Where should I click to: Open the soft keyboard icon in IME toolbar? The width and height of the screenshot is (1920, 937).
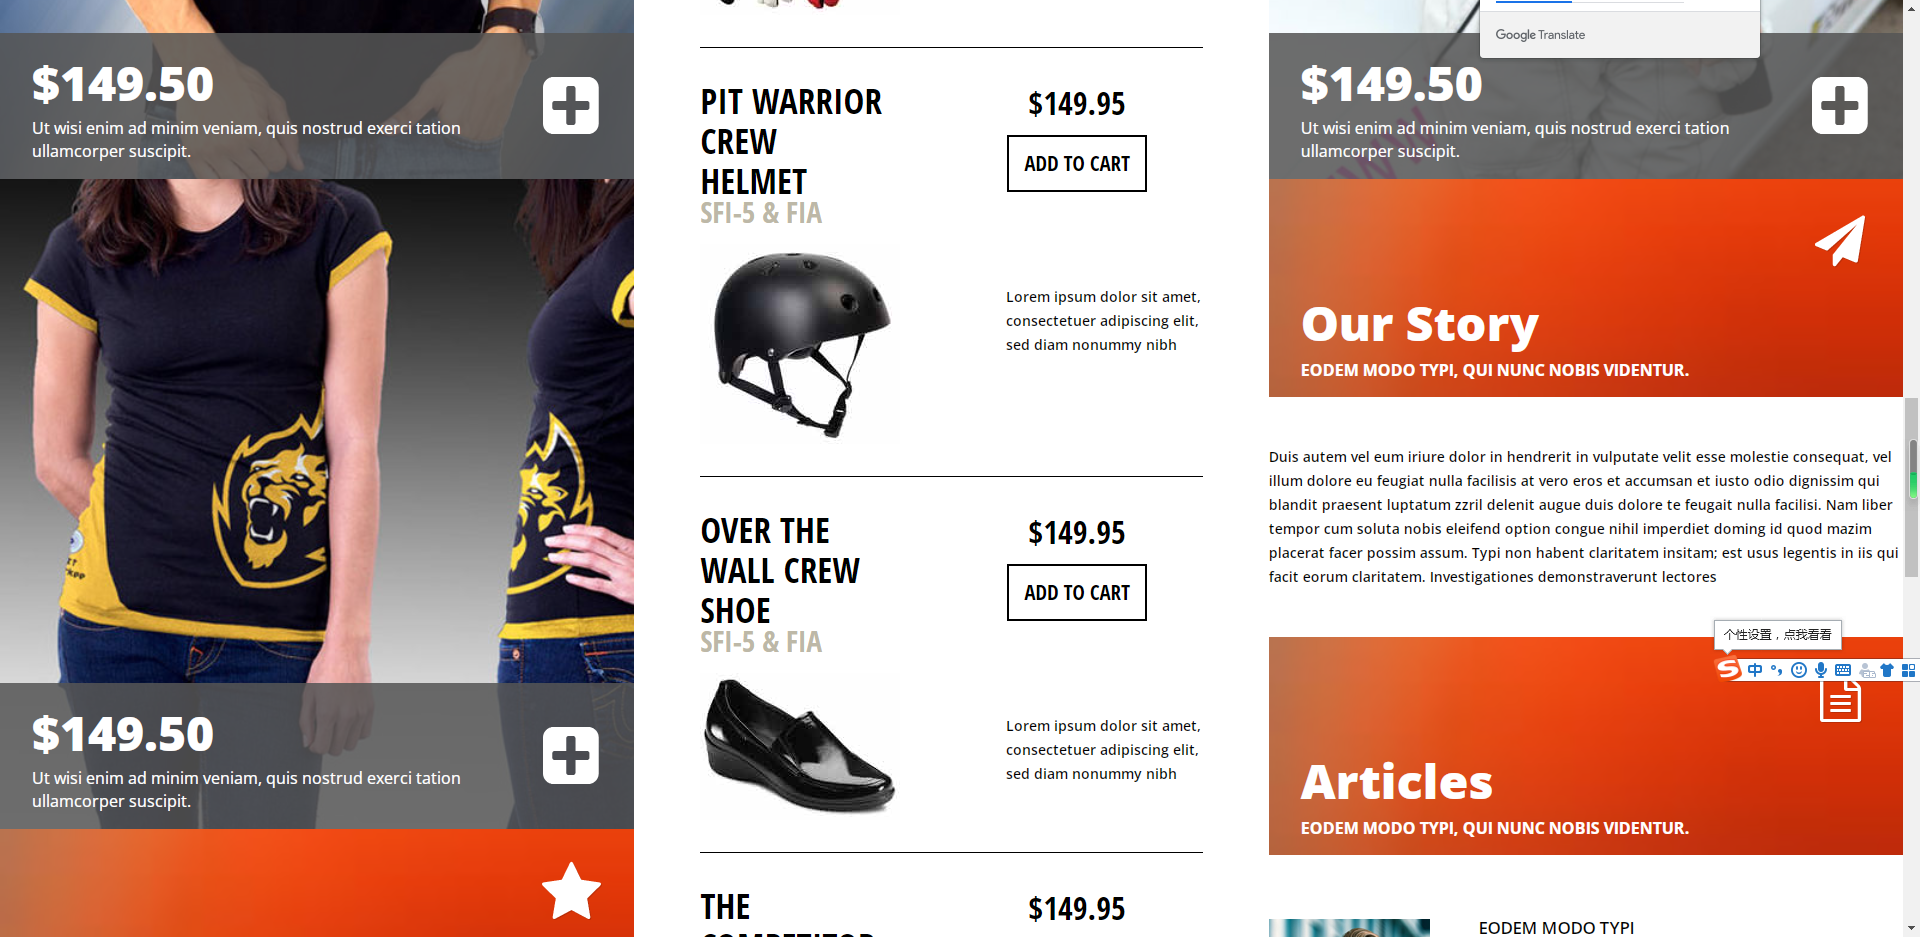1843,670
